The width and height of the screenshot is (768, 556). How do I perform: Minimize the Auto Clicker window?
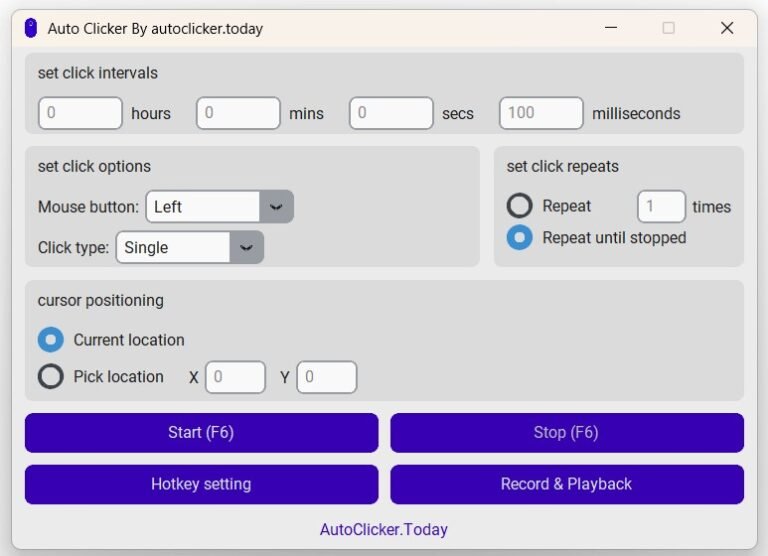click(611, 28)
